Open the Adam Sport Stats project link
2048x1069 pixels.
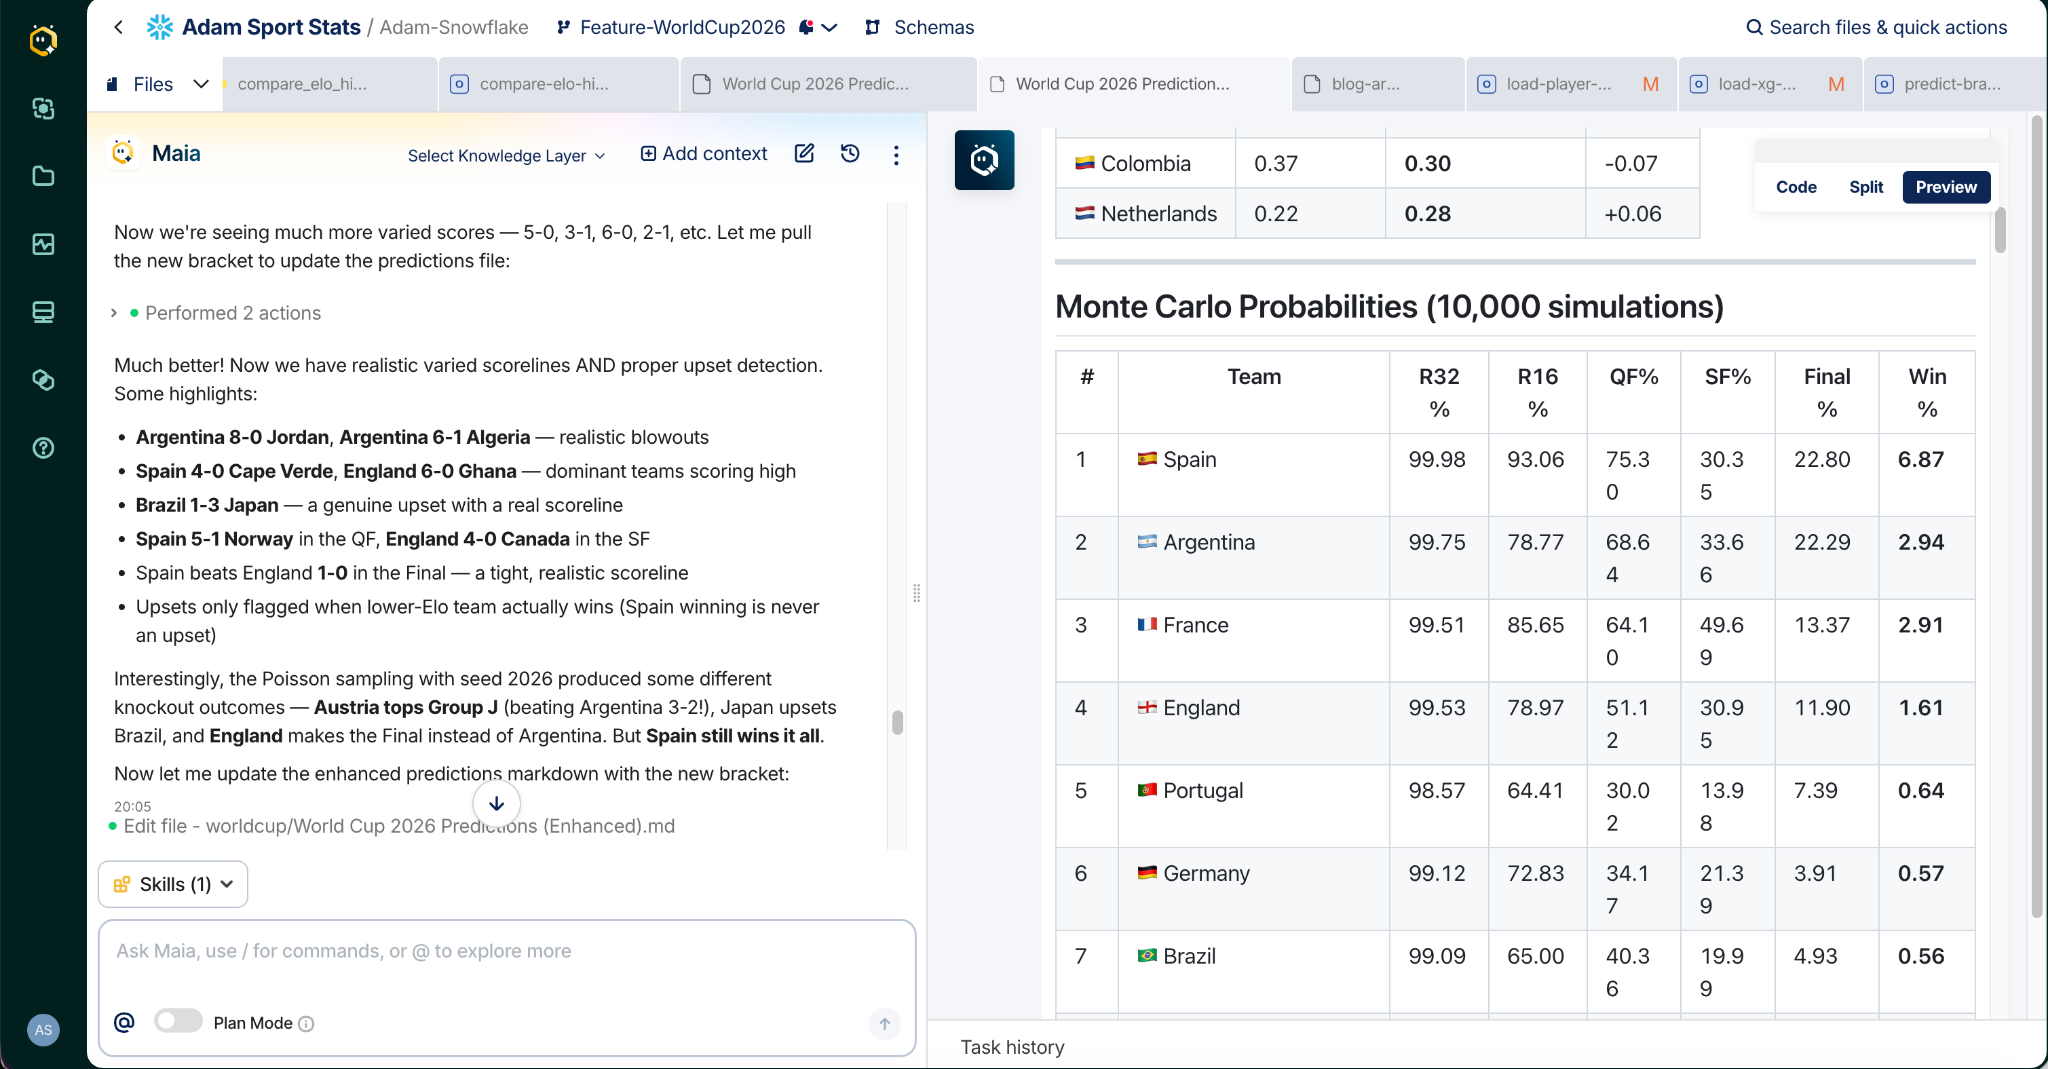coord(271,27)
